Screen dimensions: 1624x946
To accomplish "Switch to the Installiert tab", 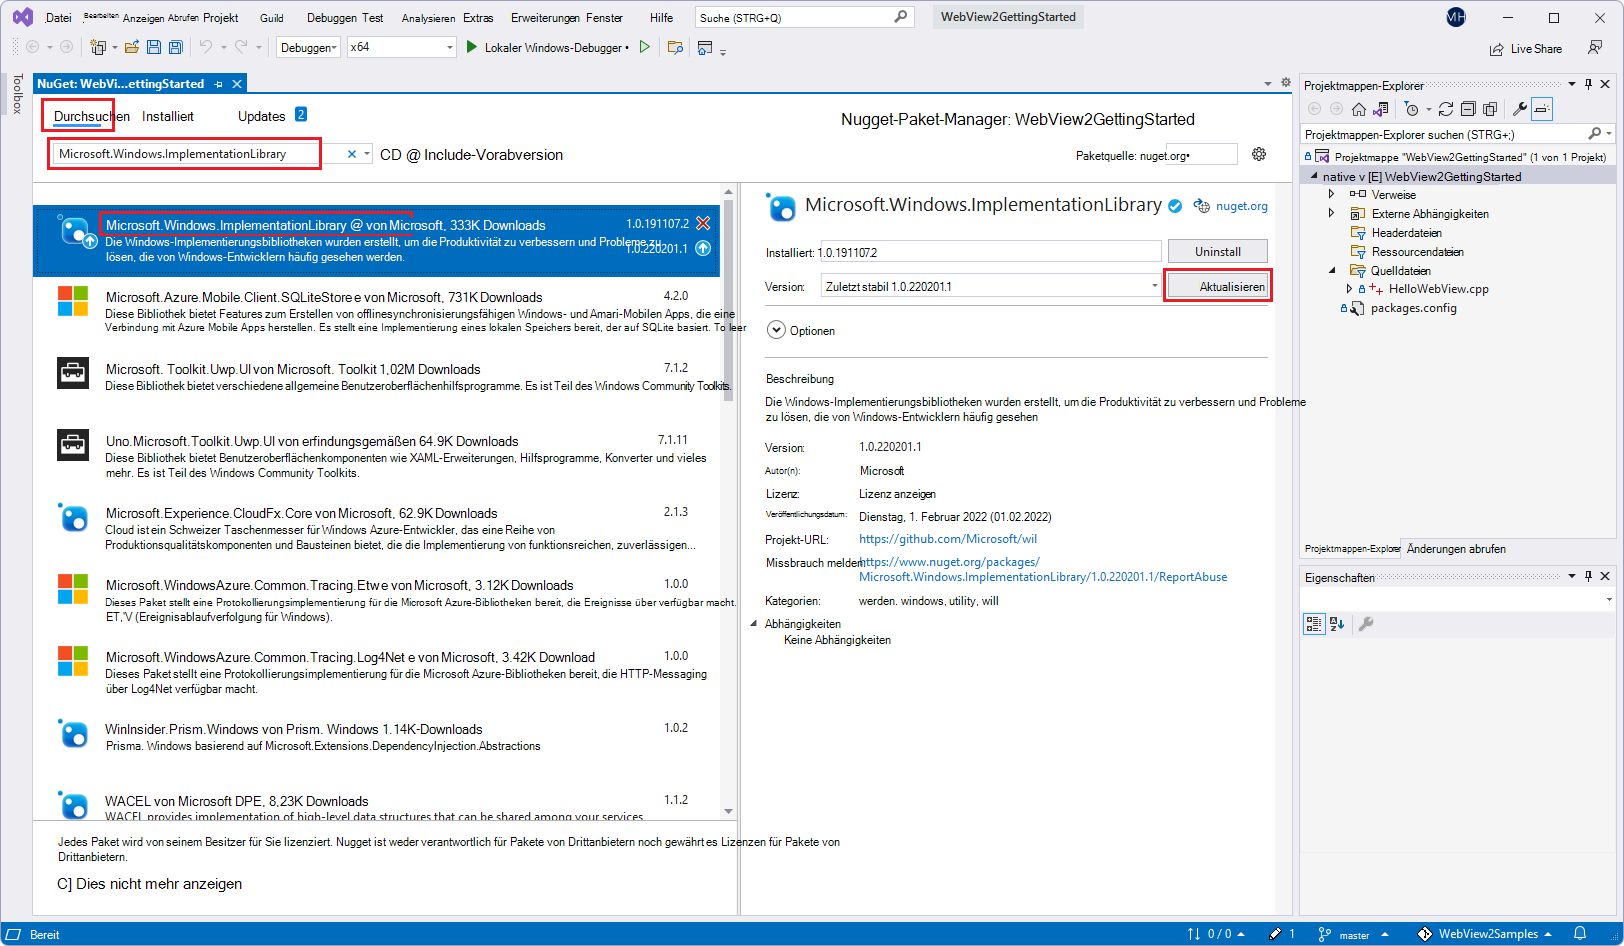I will click(x=168, y=116).
